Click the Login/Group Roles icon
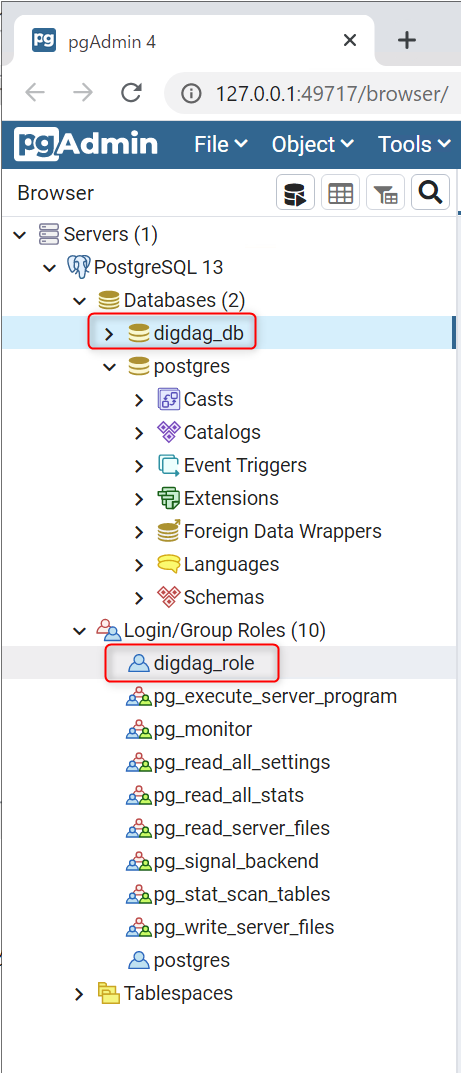This screenshot has width=461, height=1073. point(109,630)
